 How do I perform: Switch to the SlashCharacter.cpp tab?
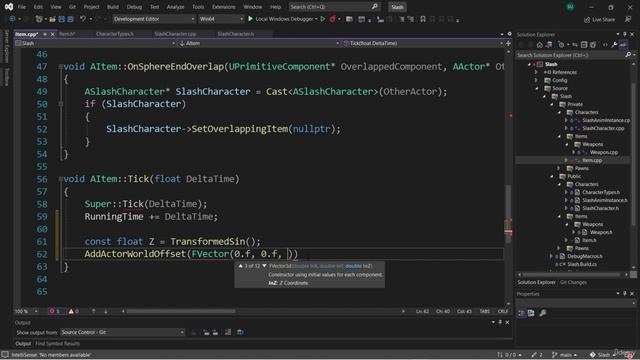click(175, 34)
